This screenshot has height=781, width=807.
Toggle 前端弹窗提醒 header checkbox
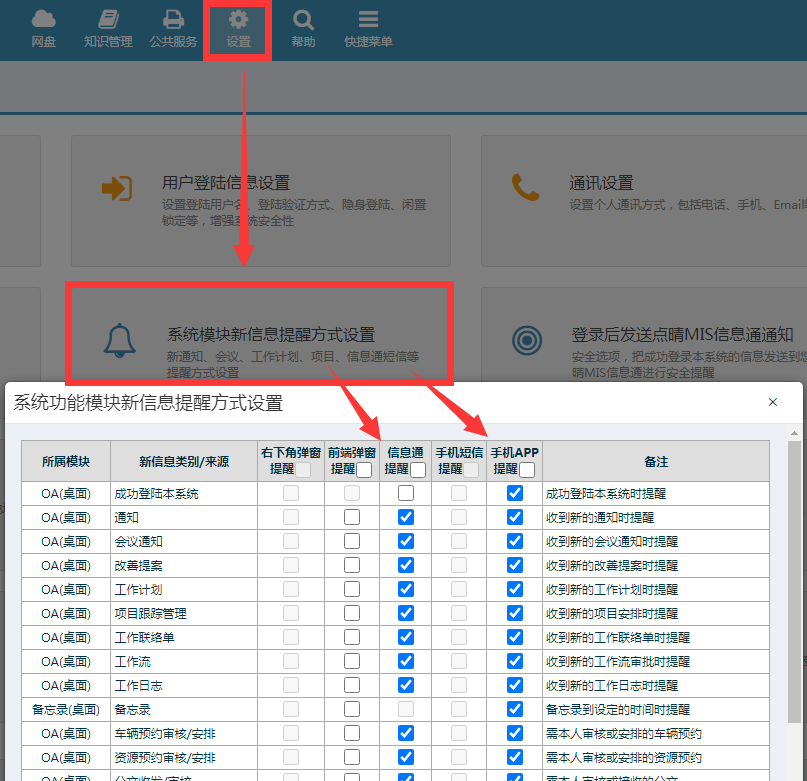(364, 469)
